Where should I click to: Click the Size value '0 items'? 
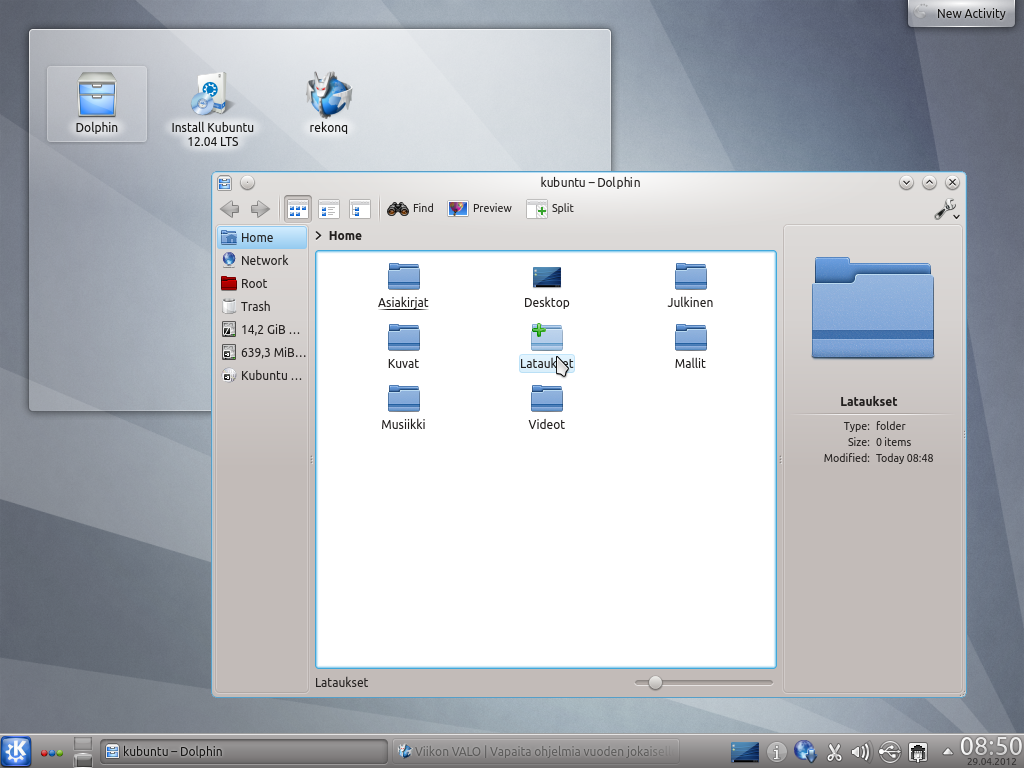coord(893,442)
